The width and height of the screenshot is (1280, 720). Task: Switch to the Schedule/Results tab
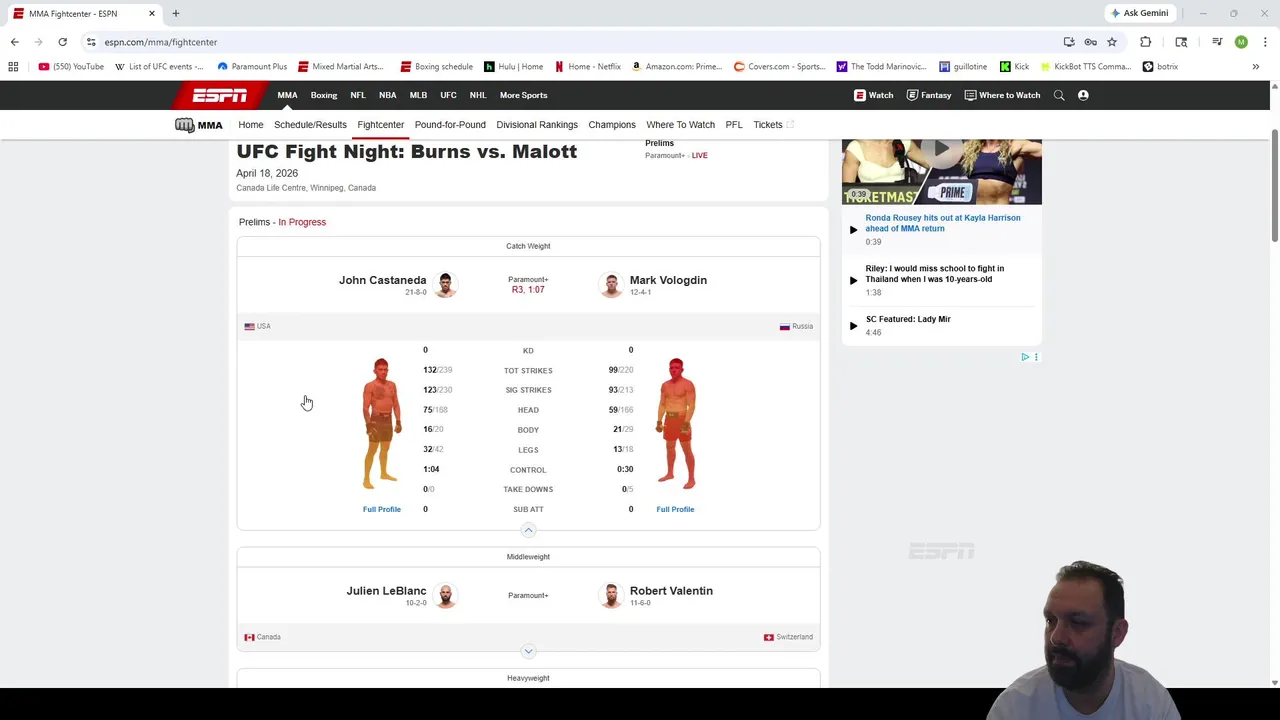click(310, 125)
